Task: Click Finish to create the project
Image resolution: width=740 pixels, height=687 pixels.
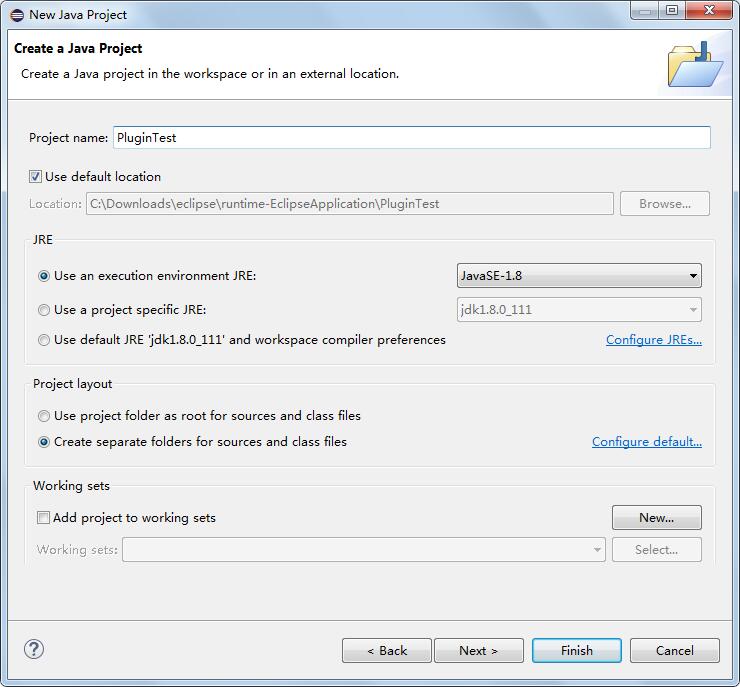Action: (577, 651)
